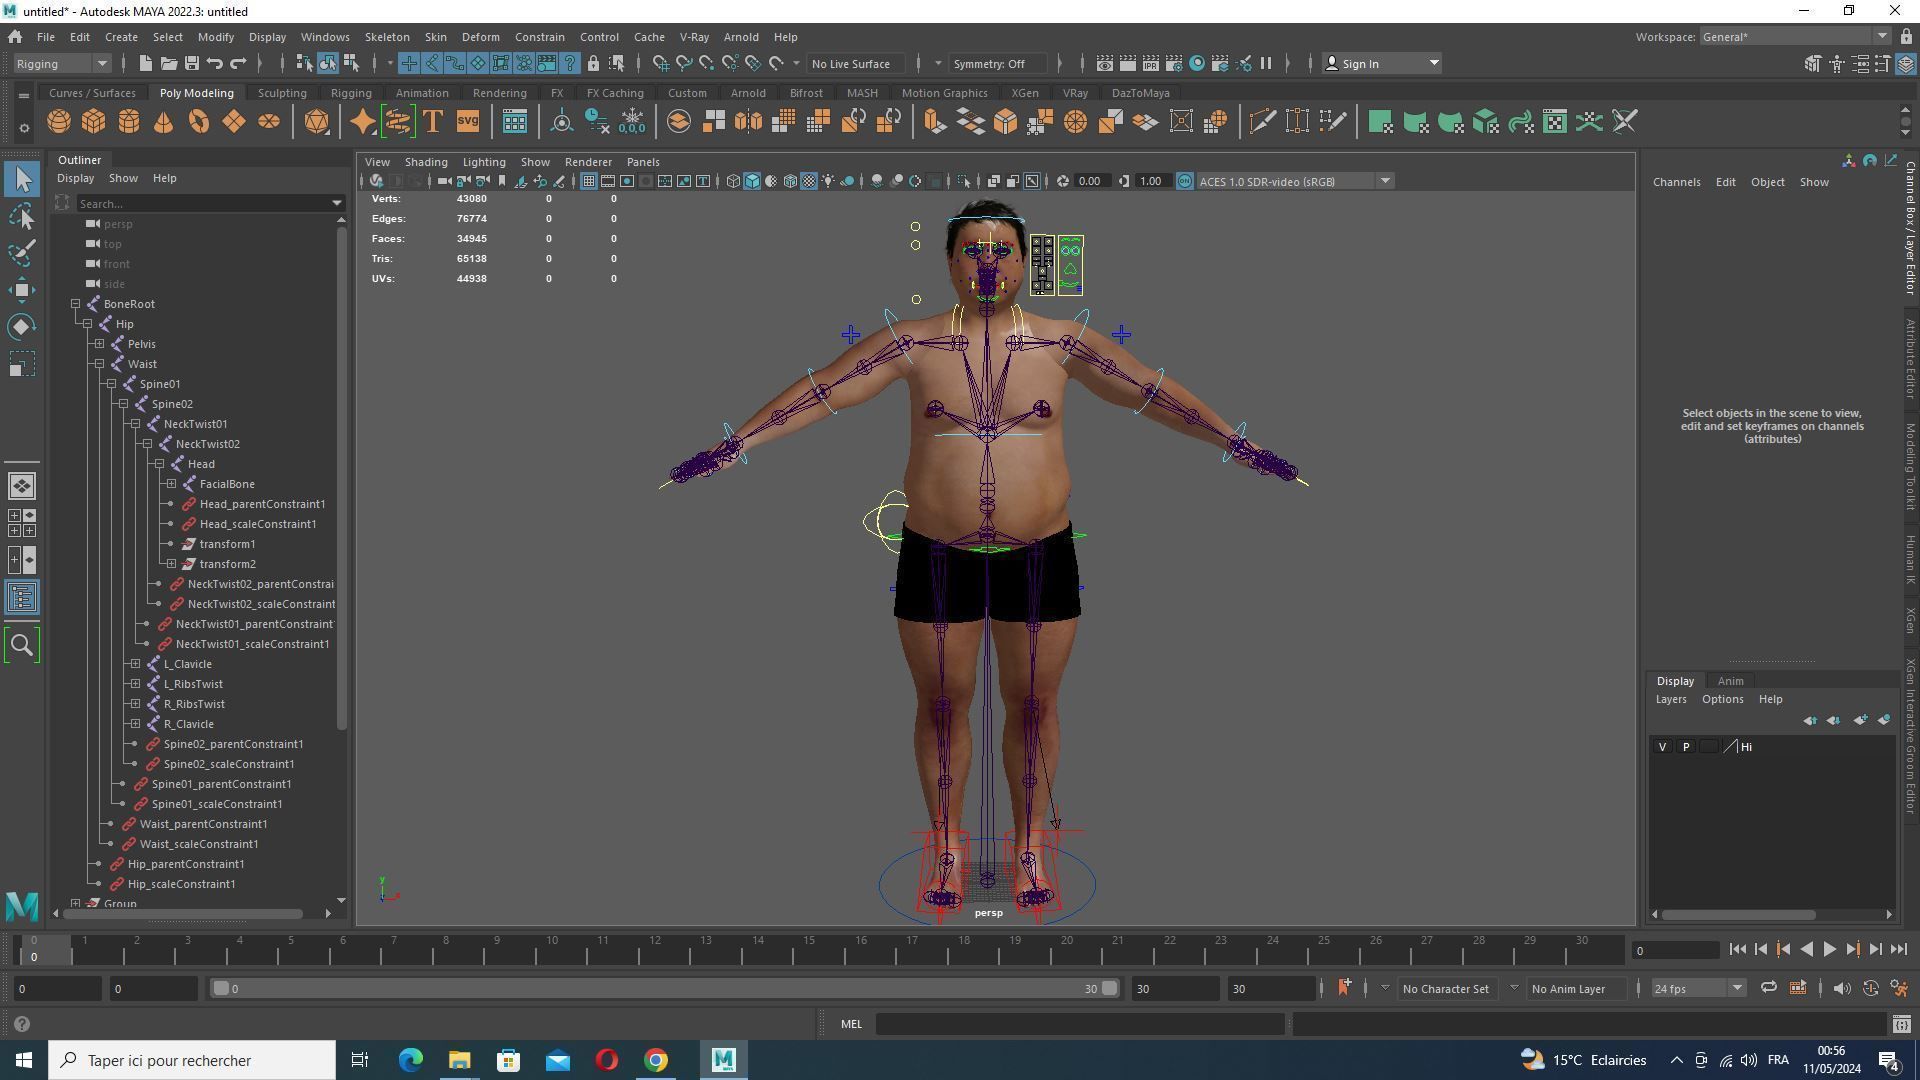Click the Outliner layout icon in sidebar
The image size is (1920, 1080).
tap(22, 598)
